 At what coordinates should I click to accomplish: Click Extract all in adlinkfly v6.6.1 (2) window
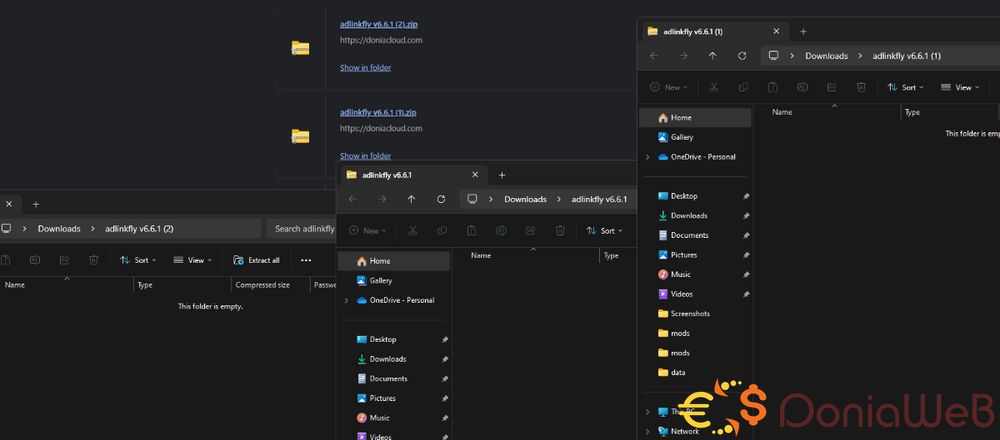(256, 260)
